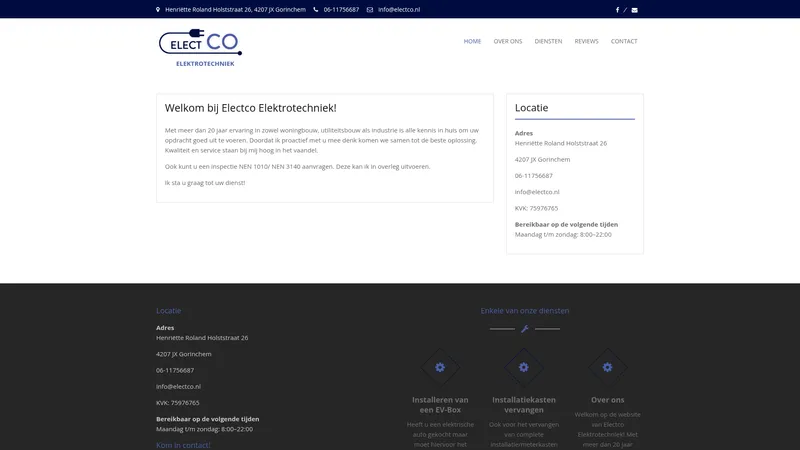Image resolution: width=800 pixels, height=450 pixels.
Task: Open the Reviews menu item
Action: [x=586, y=41]
